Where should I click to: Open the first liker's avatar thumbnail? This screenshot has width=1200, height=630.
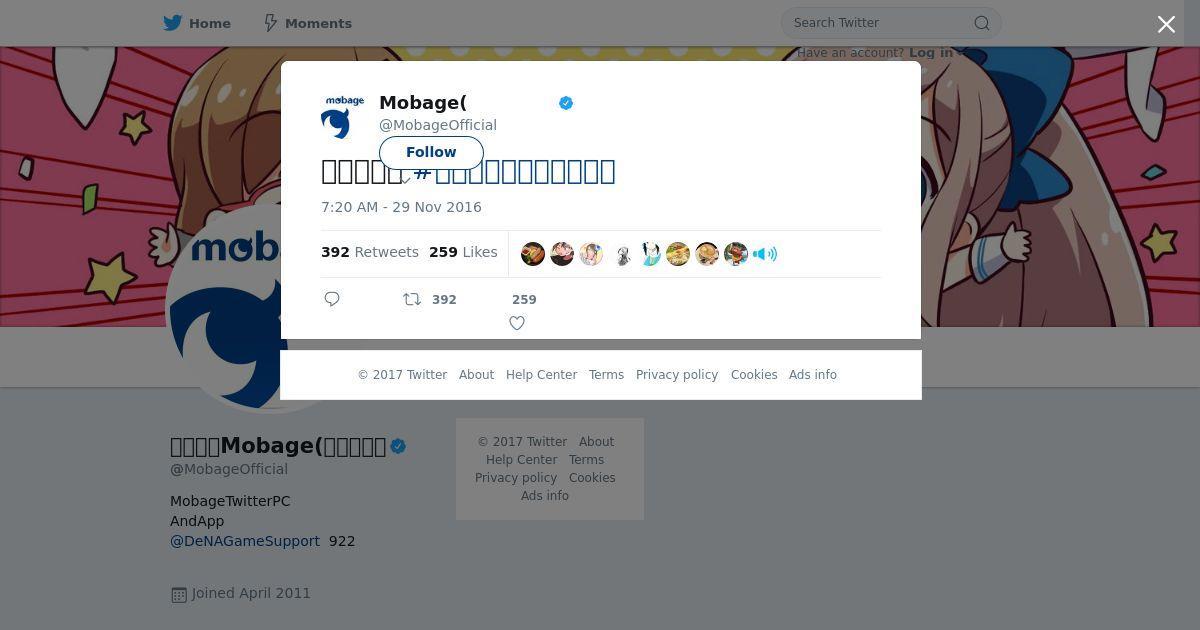[533, 254]
